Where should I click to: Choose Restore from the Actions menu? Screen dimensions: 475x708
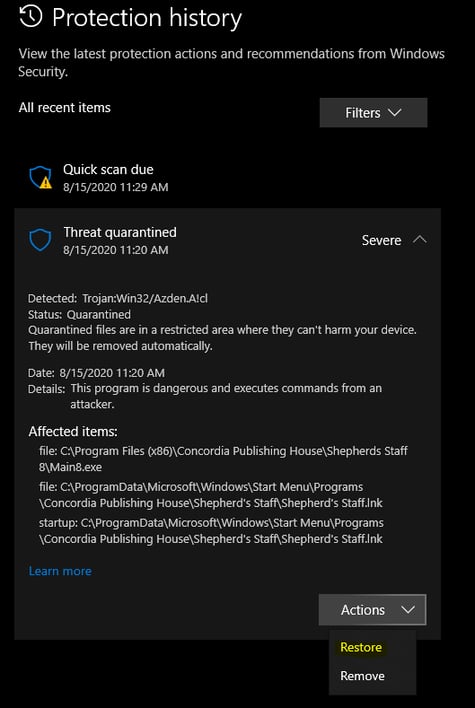click(x=361, y=647)
